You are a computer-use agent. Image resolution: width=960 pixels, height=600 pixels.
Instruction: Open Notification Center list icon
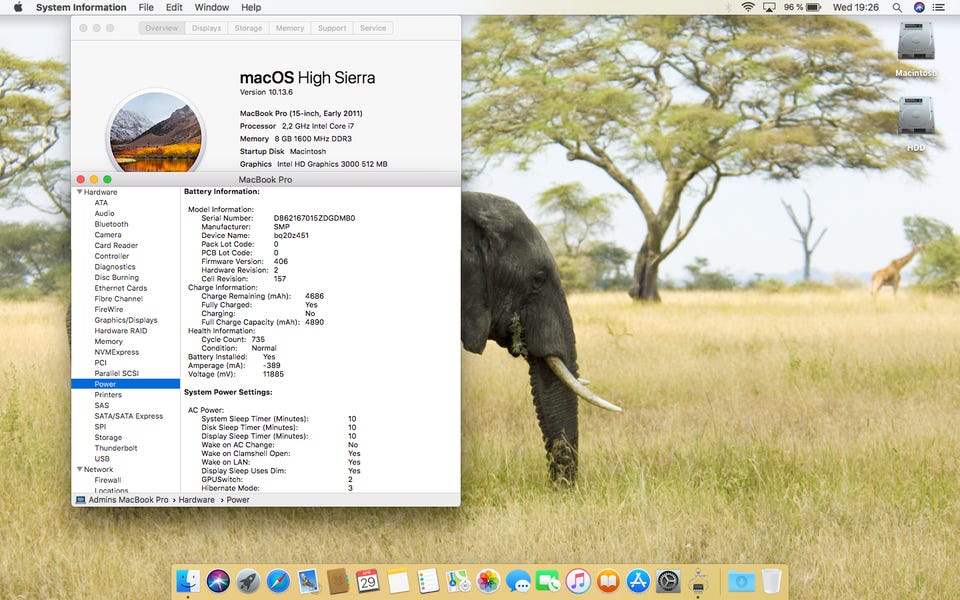[938, 7]
